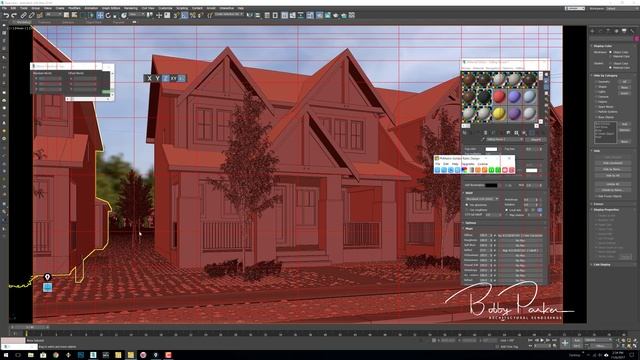The image size is (640, 360).
Task: Open the selection filter dropdown
Action: pyautogui.click(x=53, y=15)
